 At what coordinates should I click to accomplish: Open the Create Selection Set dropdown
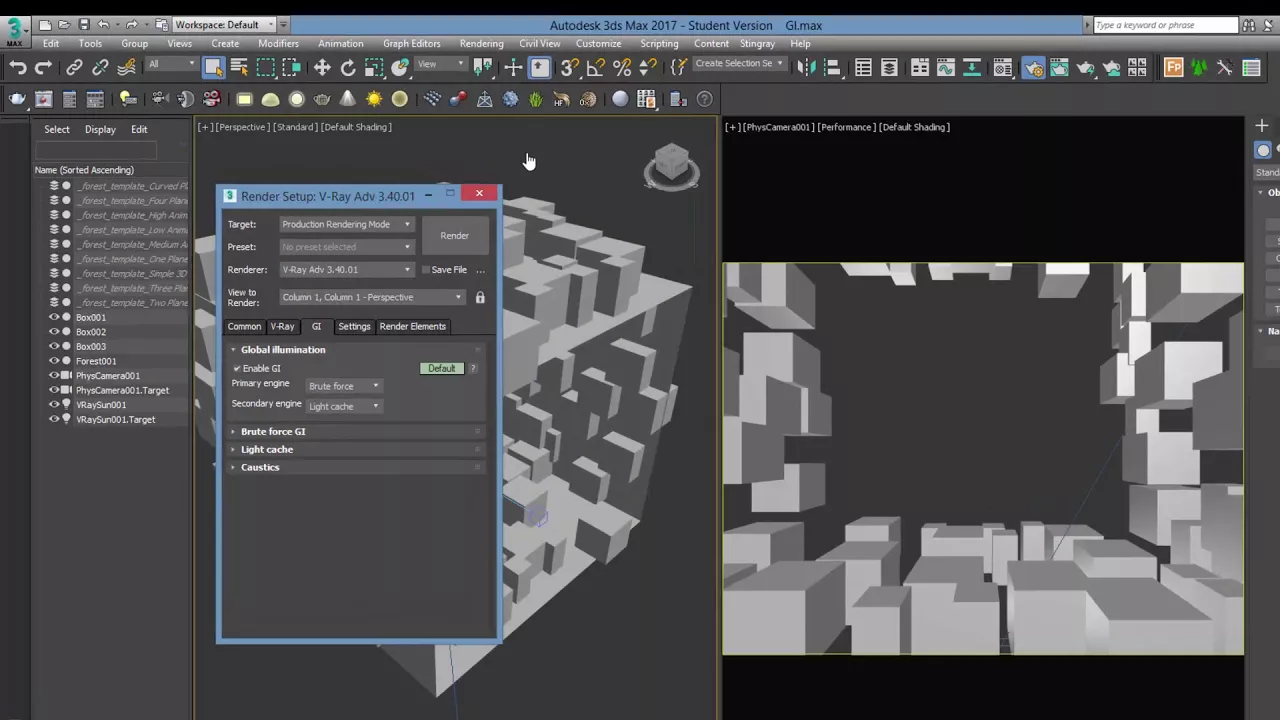point(739,64)
